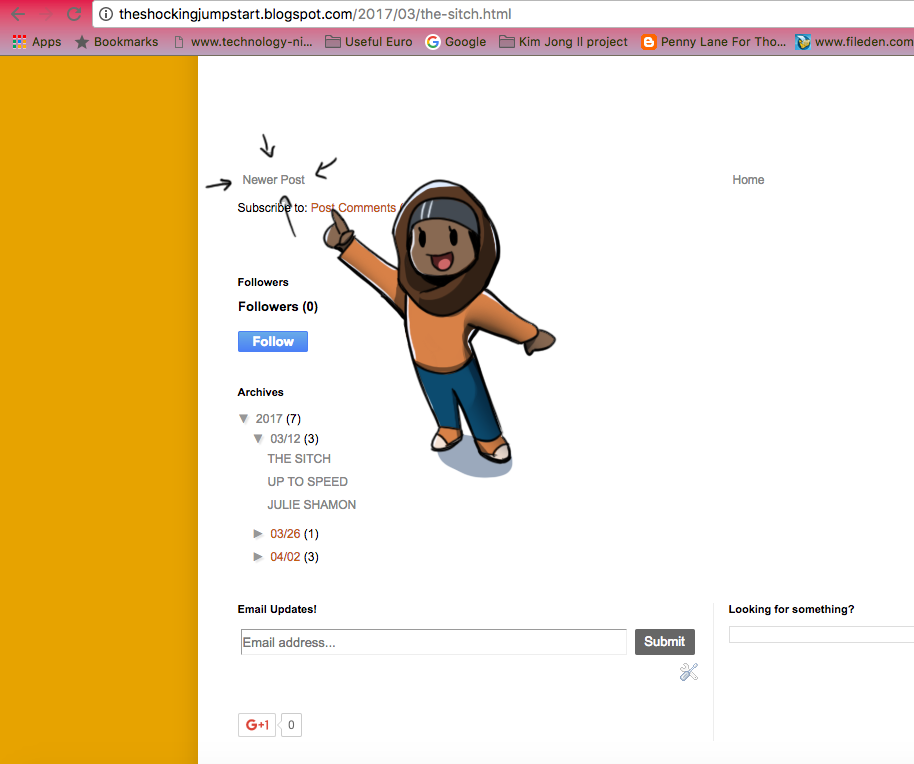Go to the Newer Post link
Viewport: 914px width, 764px height.
click(x=273, y=179)
